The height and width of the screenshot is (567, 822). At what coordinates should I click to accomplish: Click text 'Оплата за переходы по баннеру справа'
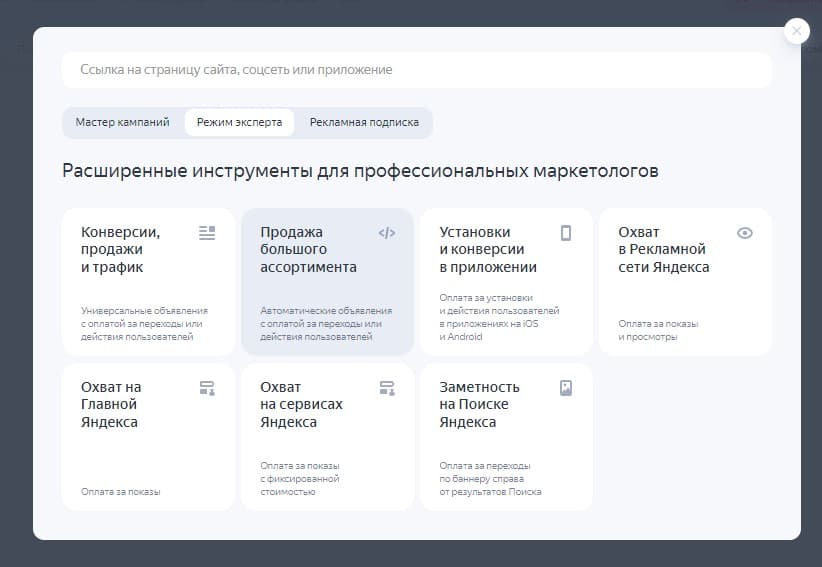click(490, 478)
